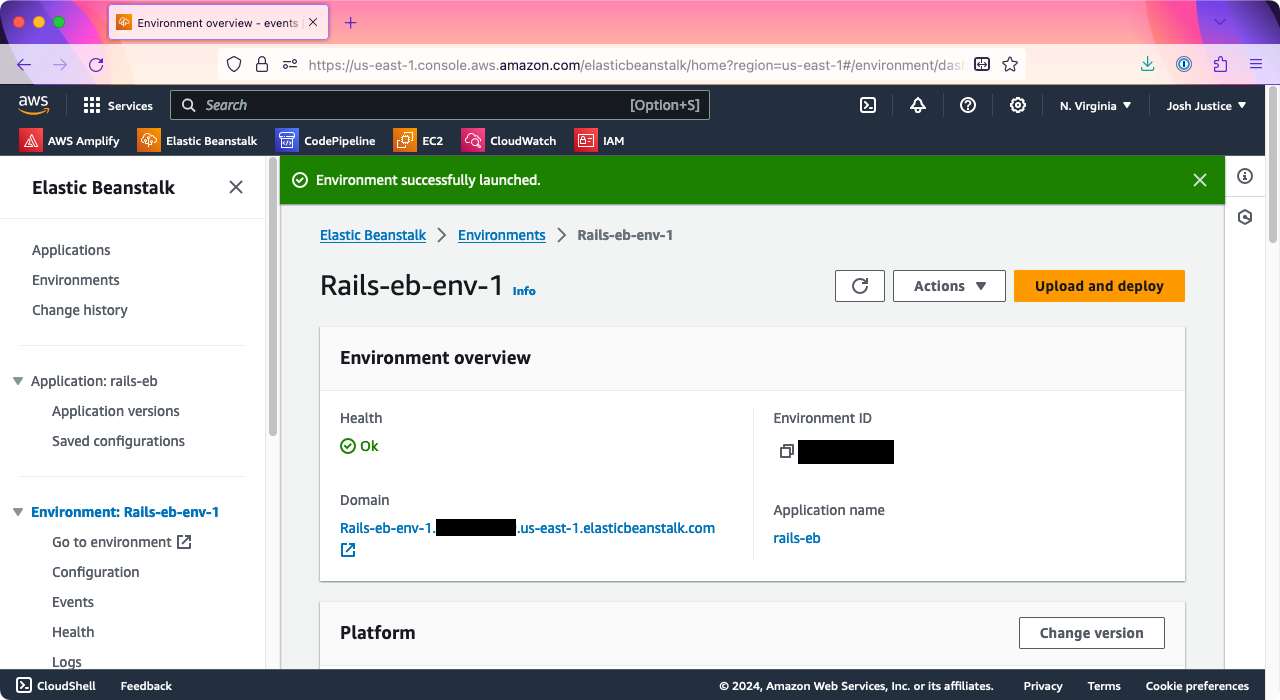Image resolution: width=1280 pixels, height=700 pixels.
Task: Open CodePipeline favorite shortcut
Action: point(326,140)
